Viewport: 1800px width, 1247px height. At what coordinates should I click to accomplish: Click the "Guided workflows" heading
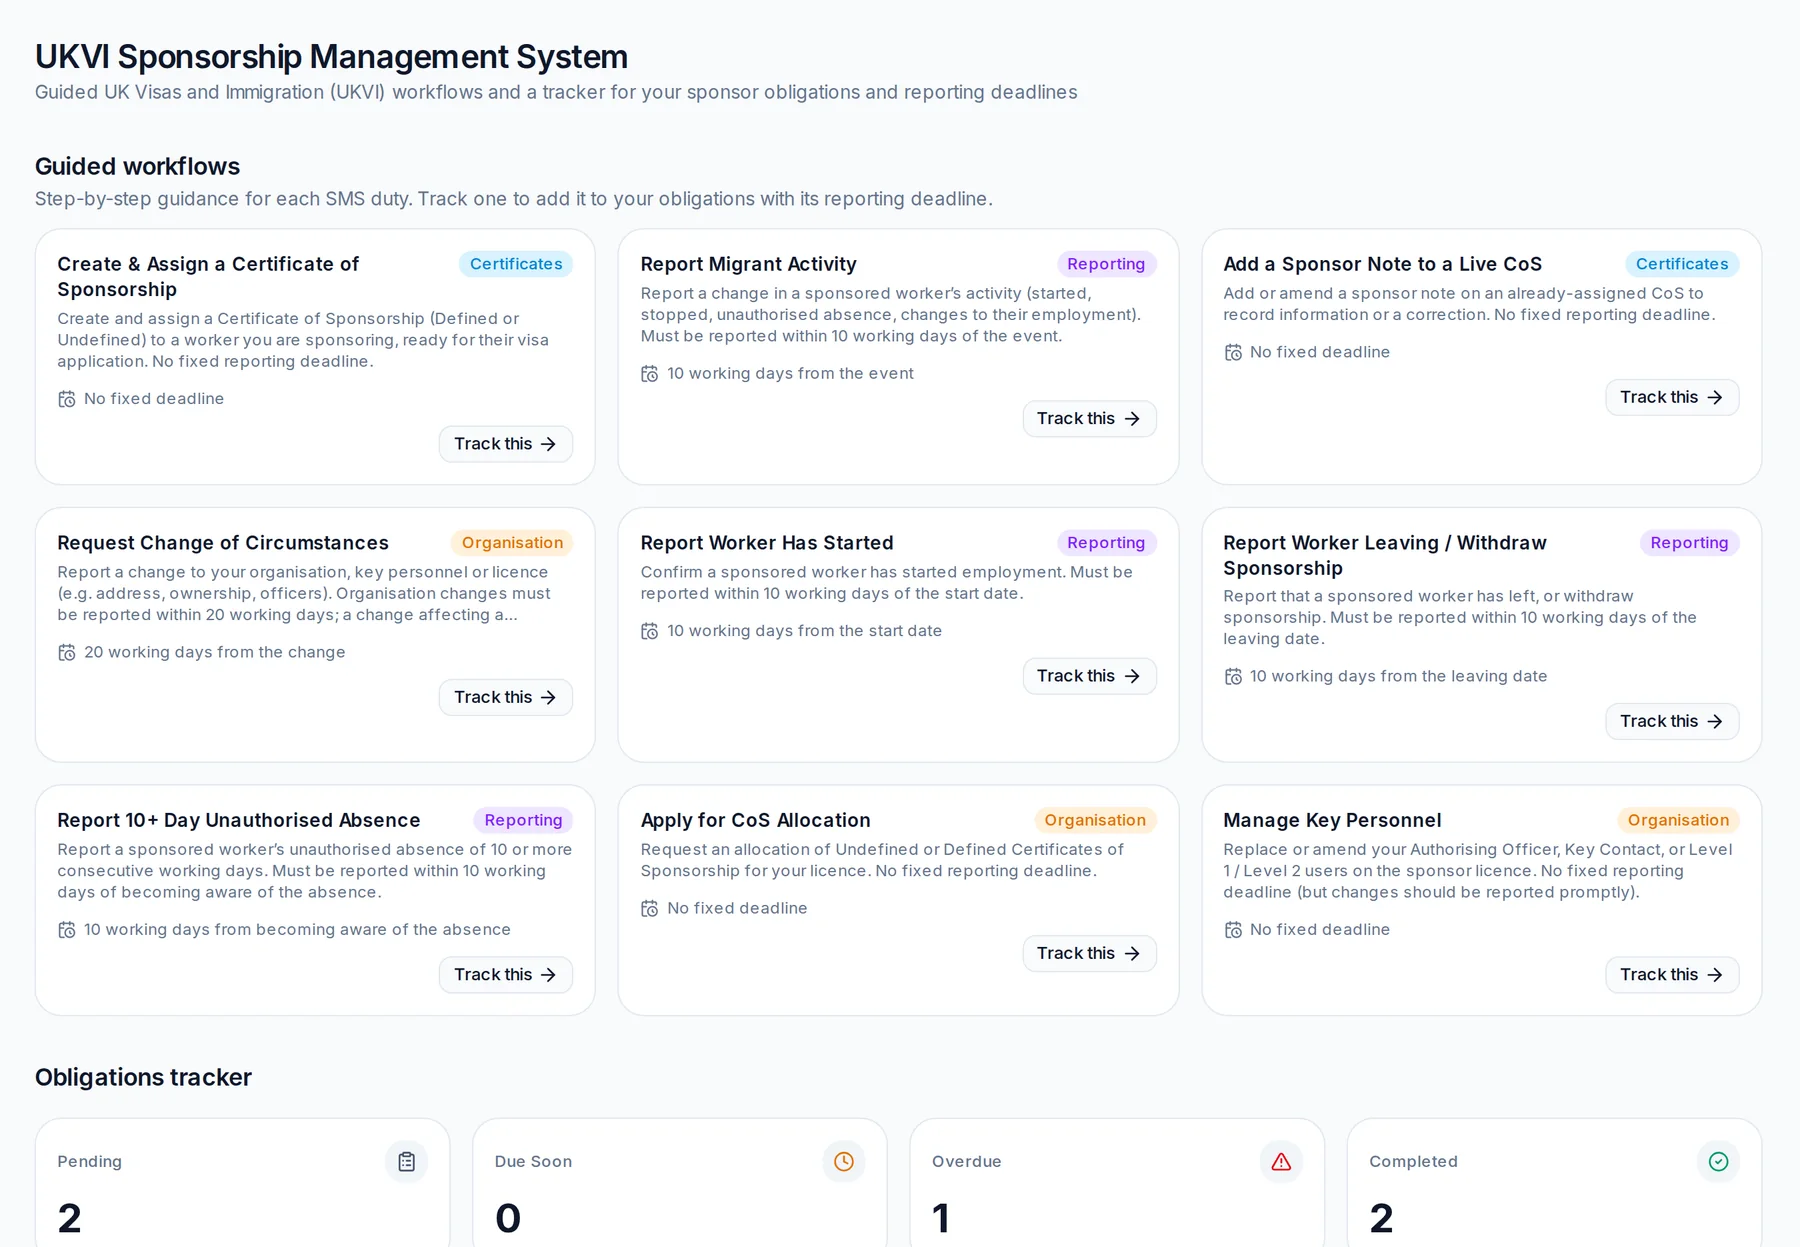138,166
